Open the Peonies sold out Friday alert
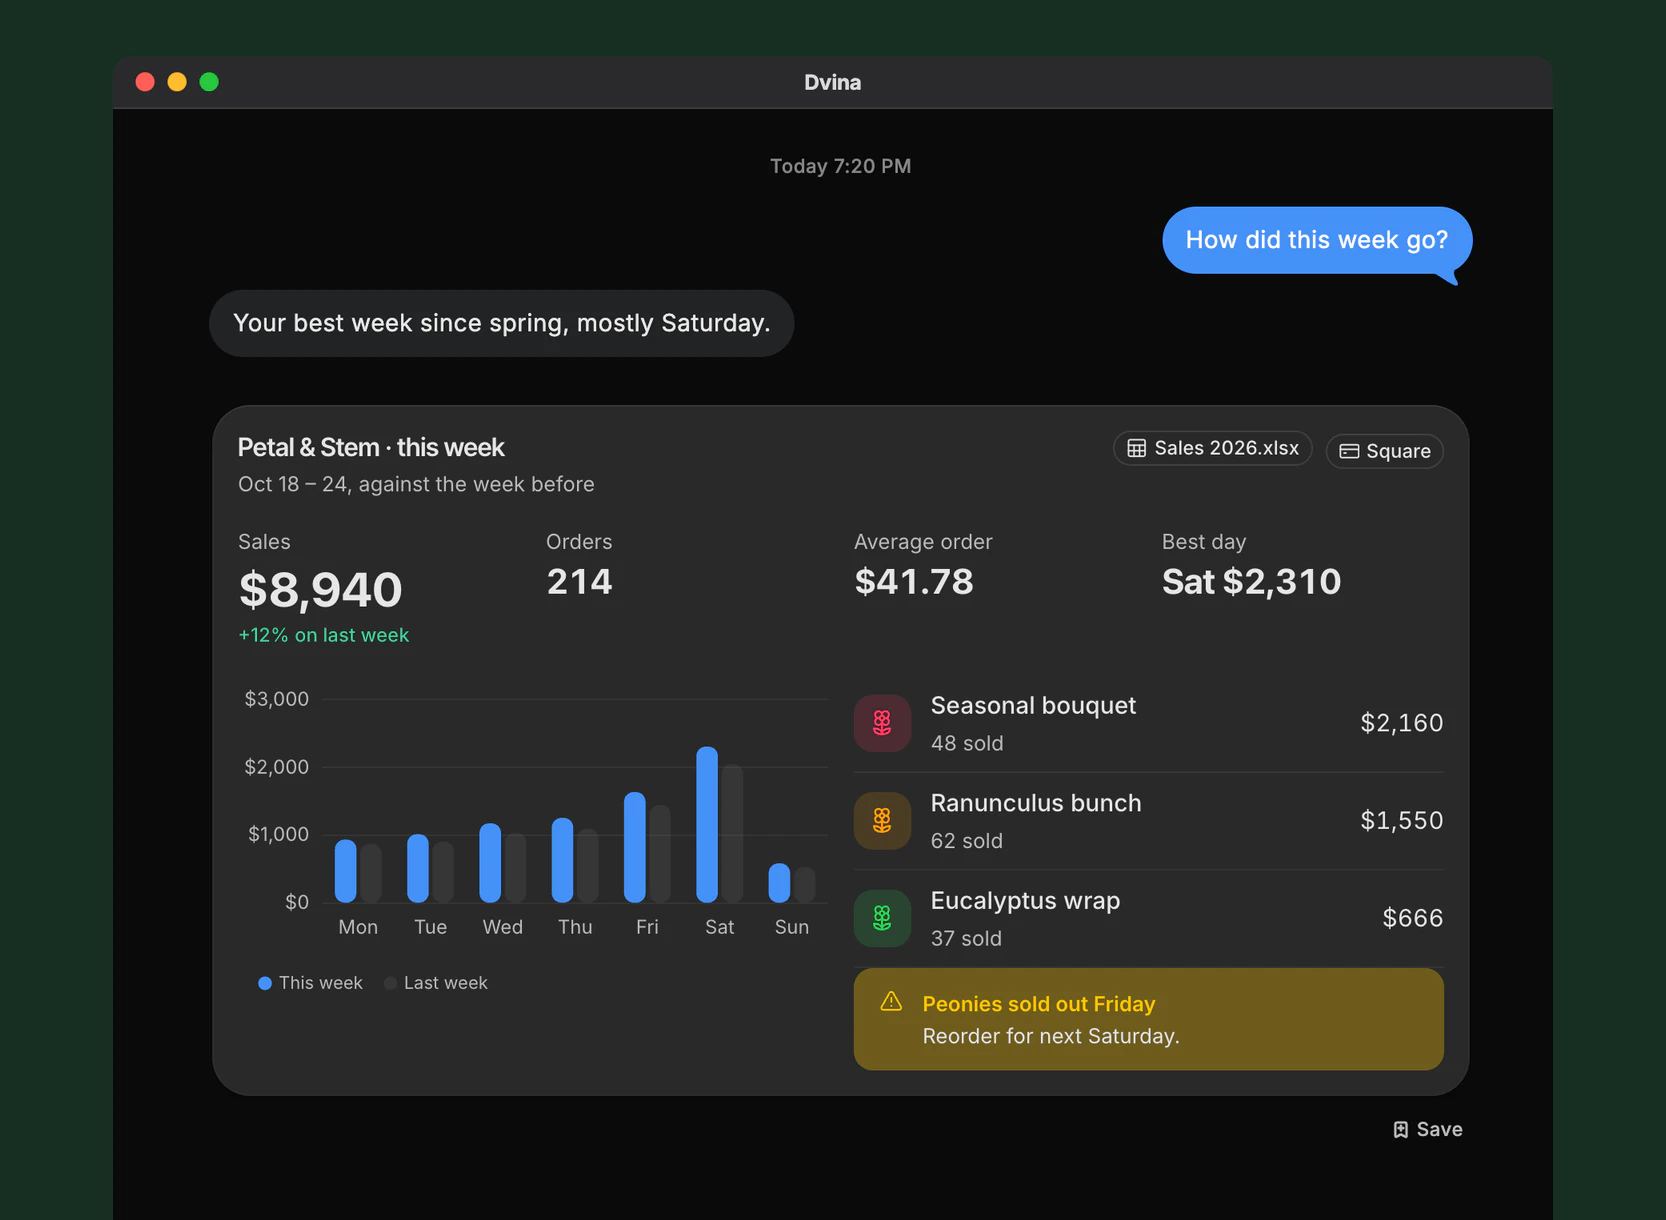Viewport: 1666px width, 1220px height. 1148,1019
